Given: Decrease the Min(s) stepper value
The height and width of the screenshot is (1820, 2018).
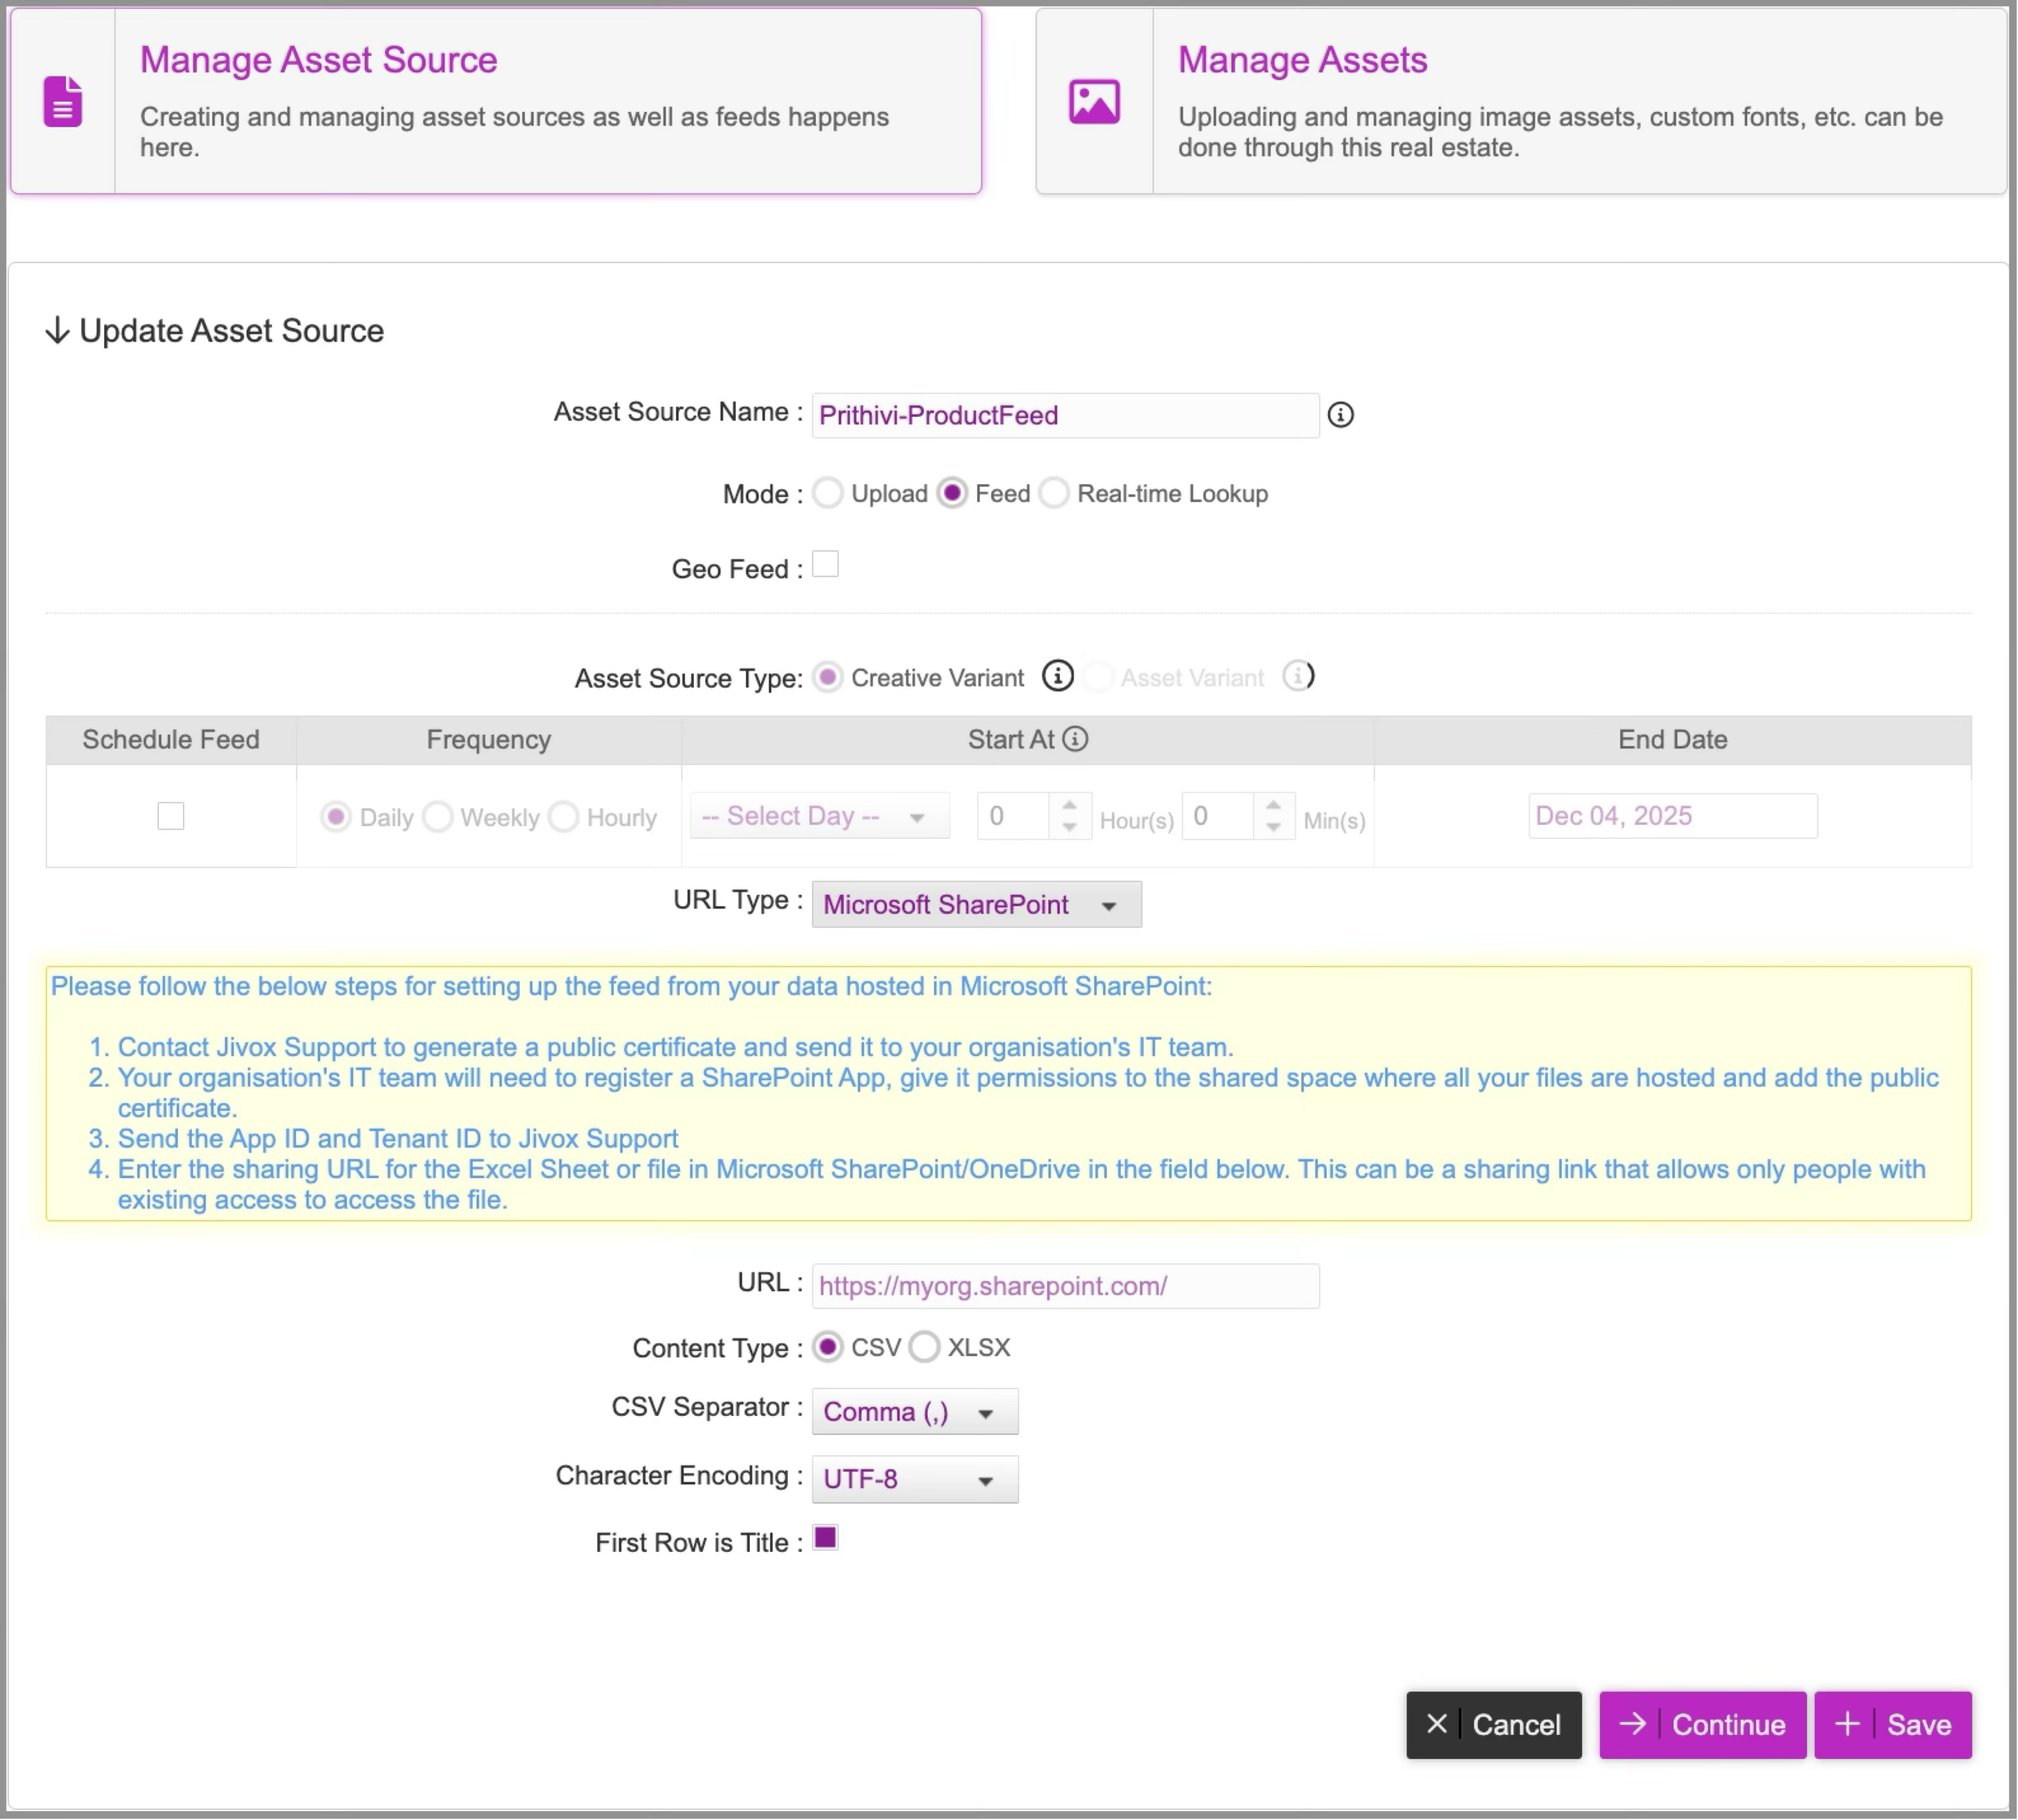Looking at the screenshot, I should [x=1273, y=827].
